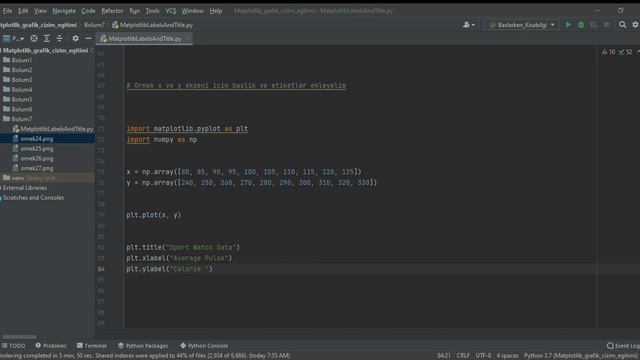Place cursor on the plt.ylabel code line

[169, 269]
